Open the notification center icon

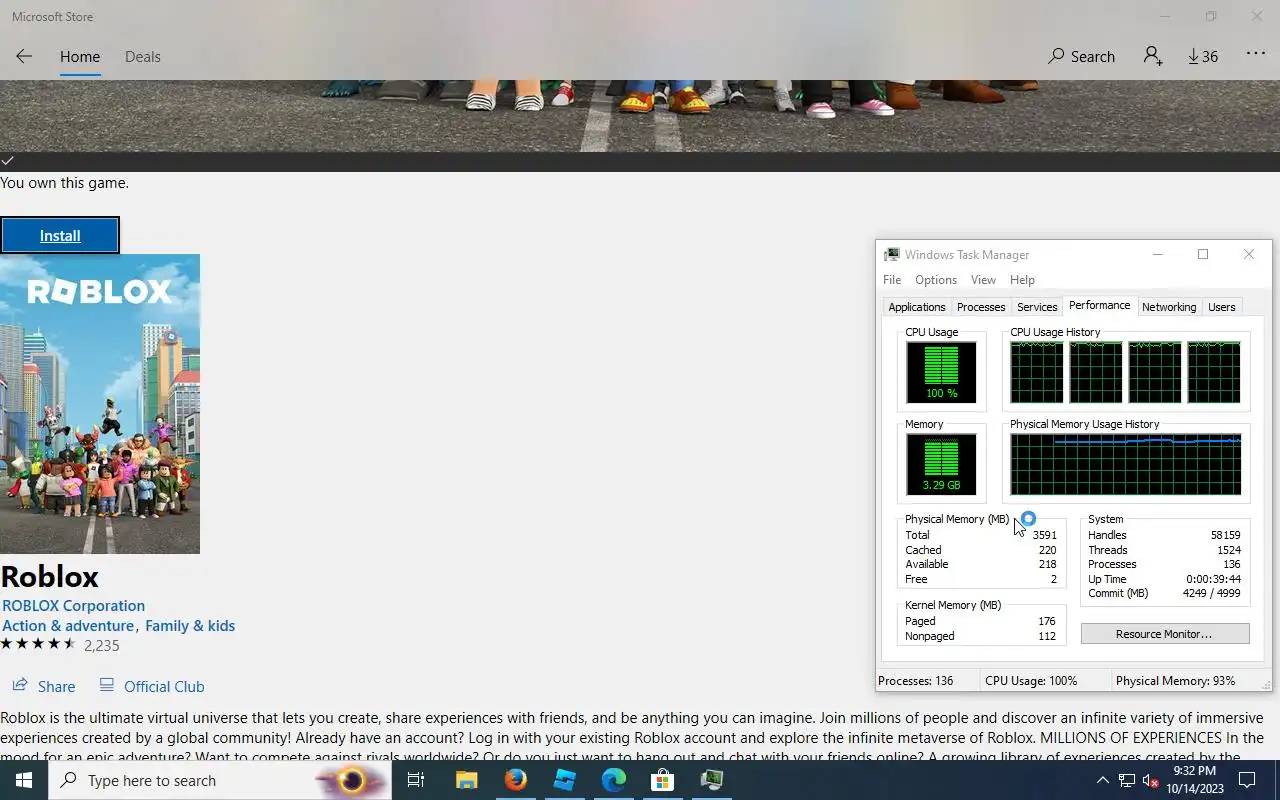point(1247,780)
